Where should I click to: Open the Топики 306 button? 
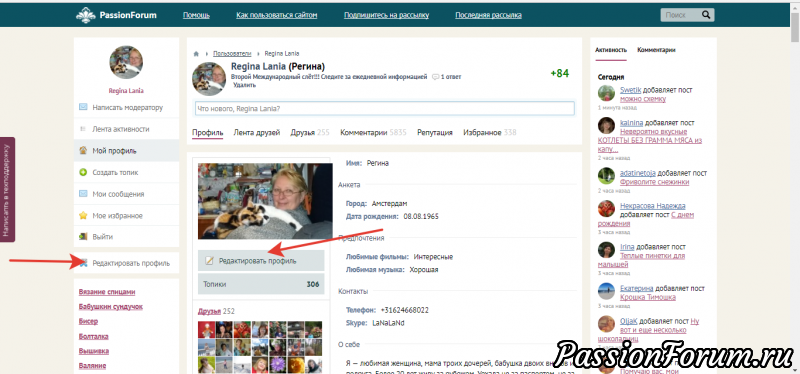[261, 284]
